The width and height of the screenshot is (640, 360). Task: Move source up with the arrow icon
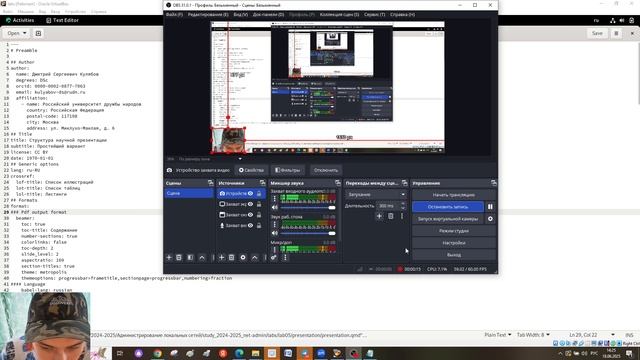tap(255, 258)
